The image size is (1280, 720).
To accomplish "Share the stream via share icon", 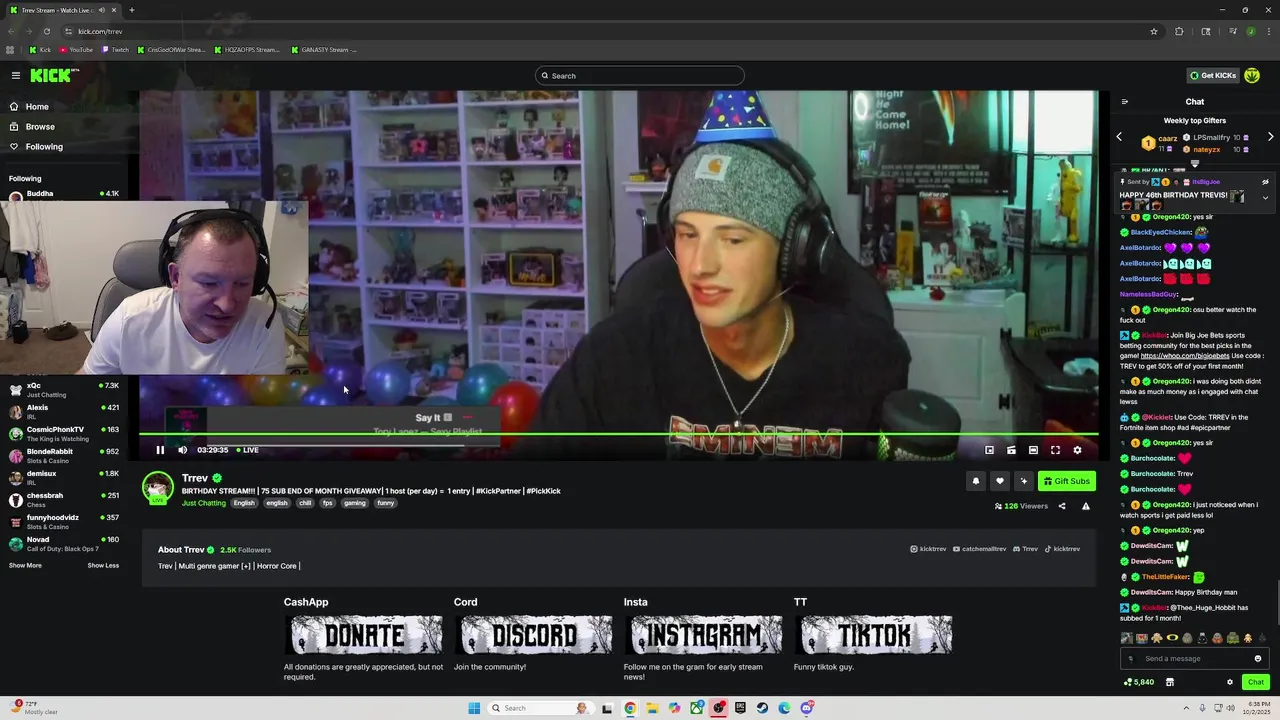I will click(x=1062, y=506).
